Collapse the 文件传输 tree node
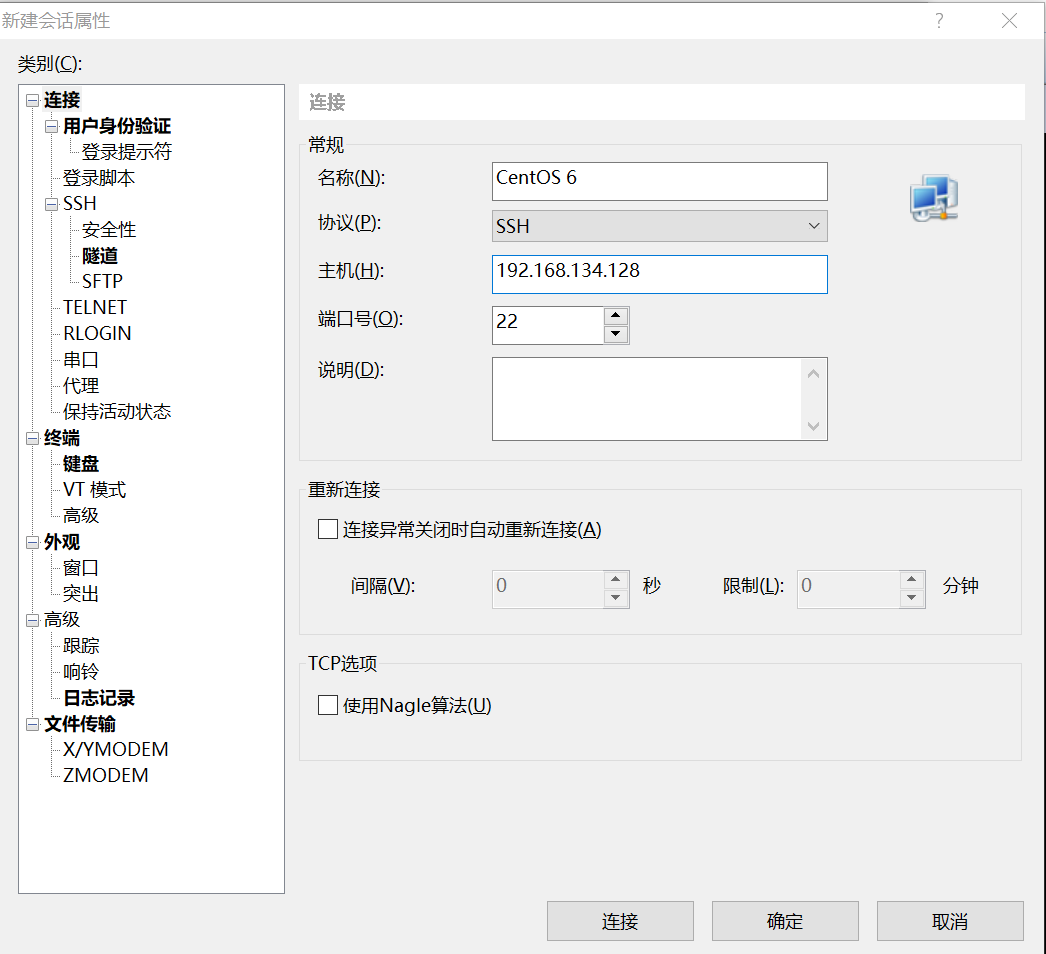Viewport: 1046px width, 954px height. pyautogui.click(x=32, y=725)
